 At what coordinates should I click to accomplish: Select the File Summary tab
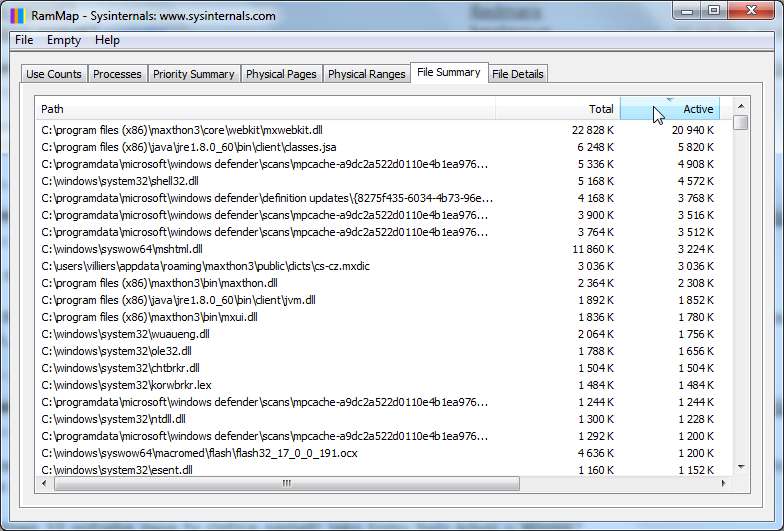coord(448,72)
